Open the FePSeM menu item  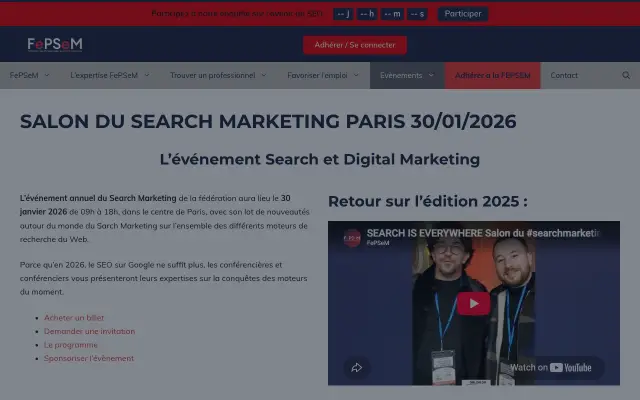24,75
